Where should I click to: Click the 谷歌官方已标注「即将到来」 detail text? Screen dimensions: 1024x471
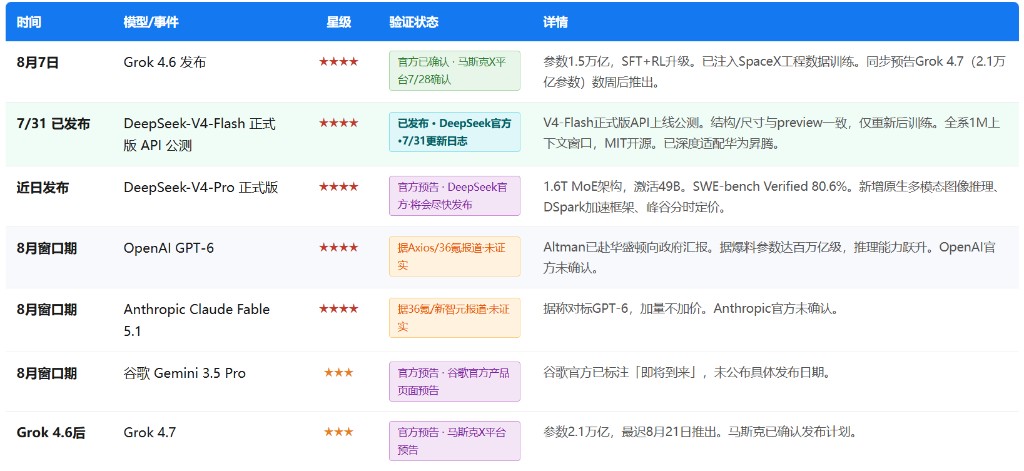pyautogui.click(x=686, y=373)
